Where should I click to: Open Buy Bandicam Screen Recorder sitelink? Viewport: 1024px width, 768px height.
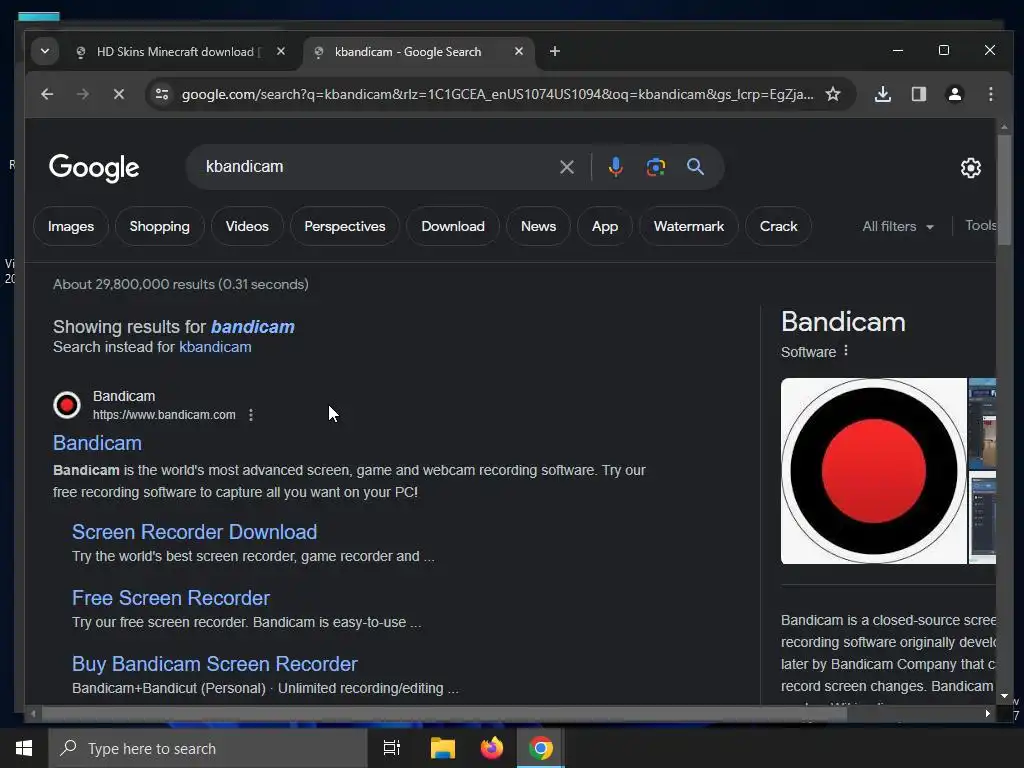(215, 664)
